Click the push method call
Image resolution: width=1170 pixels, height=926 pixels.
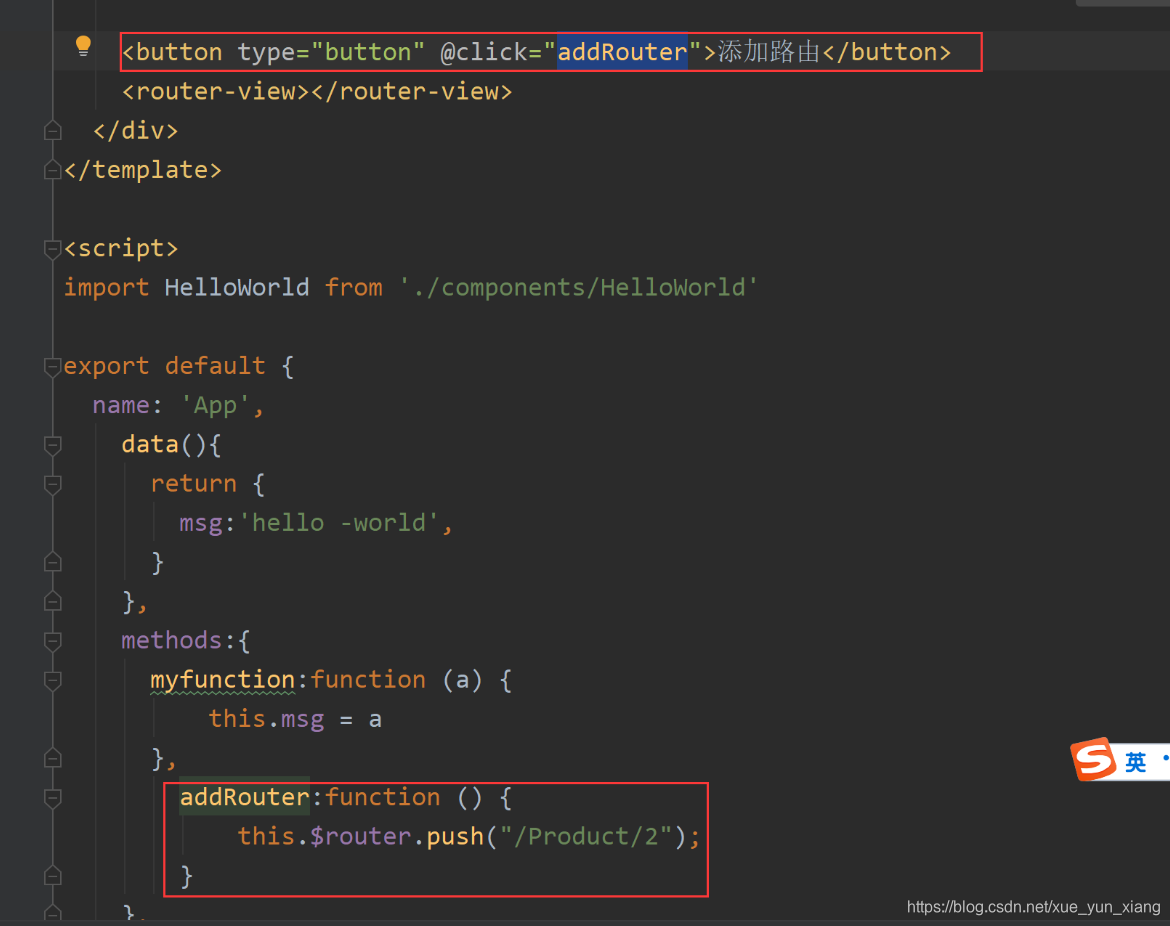455,837
